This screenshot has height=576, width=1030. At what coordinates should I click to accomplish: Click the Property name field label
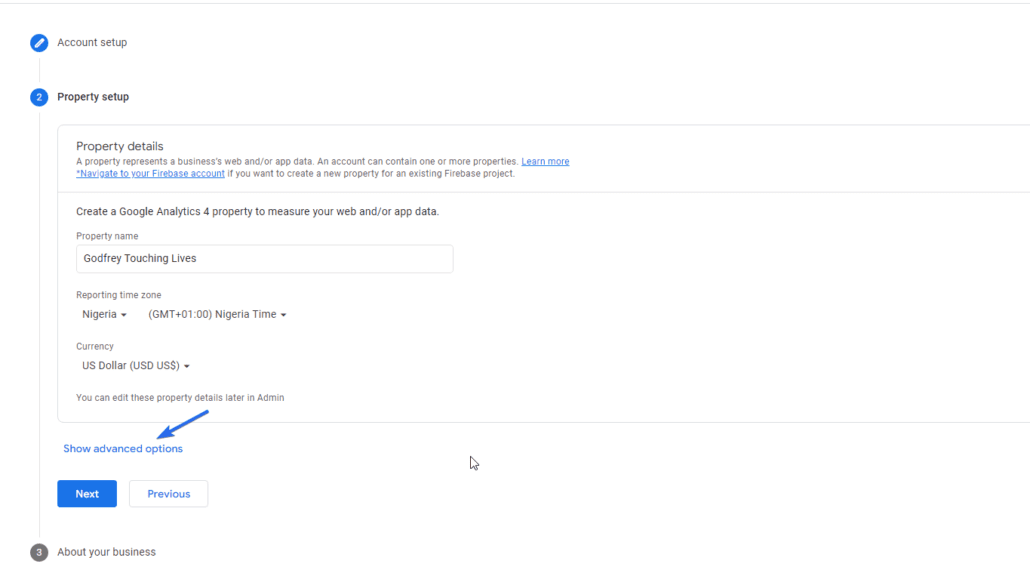click(107, 236)
